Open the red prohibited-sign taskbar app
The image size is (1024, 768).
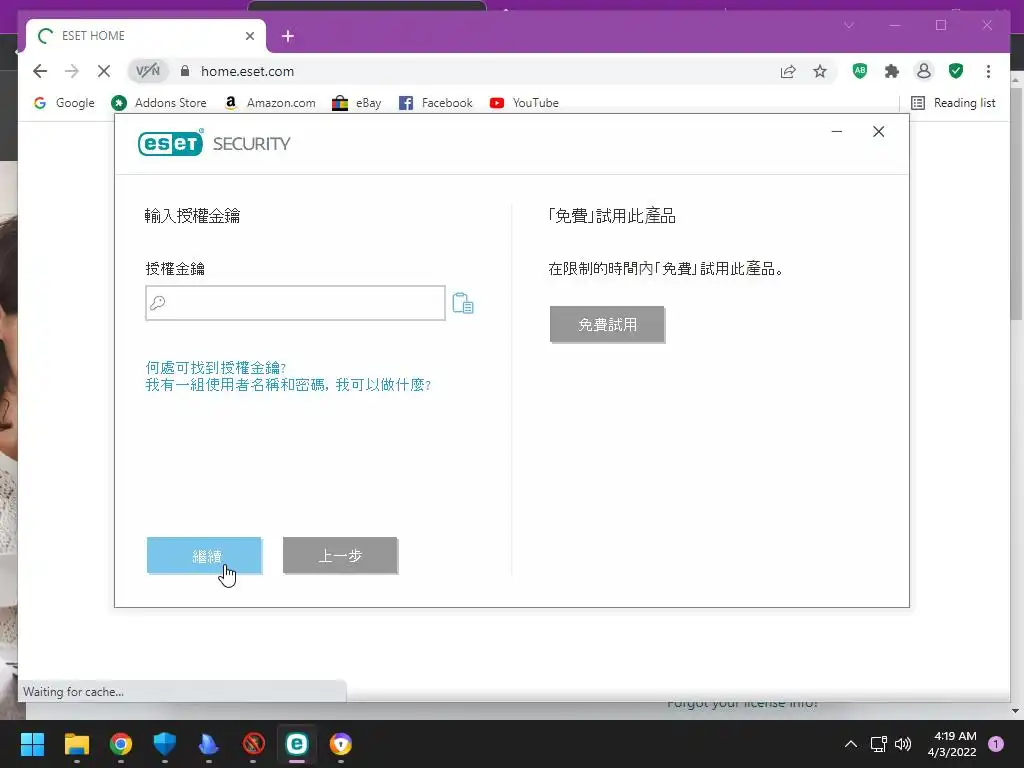253,744
